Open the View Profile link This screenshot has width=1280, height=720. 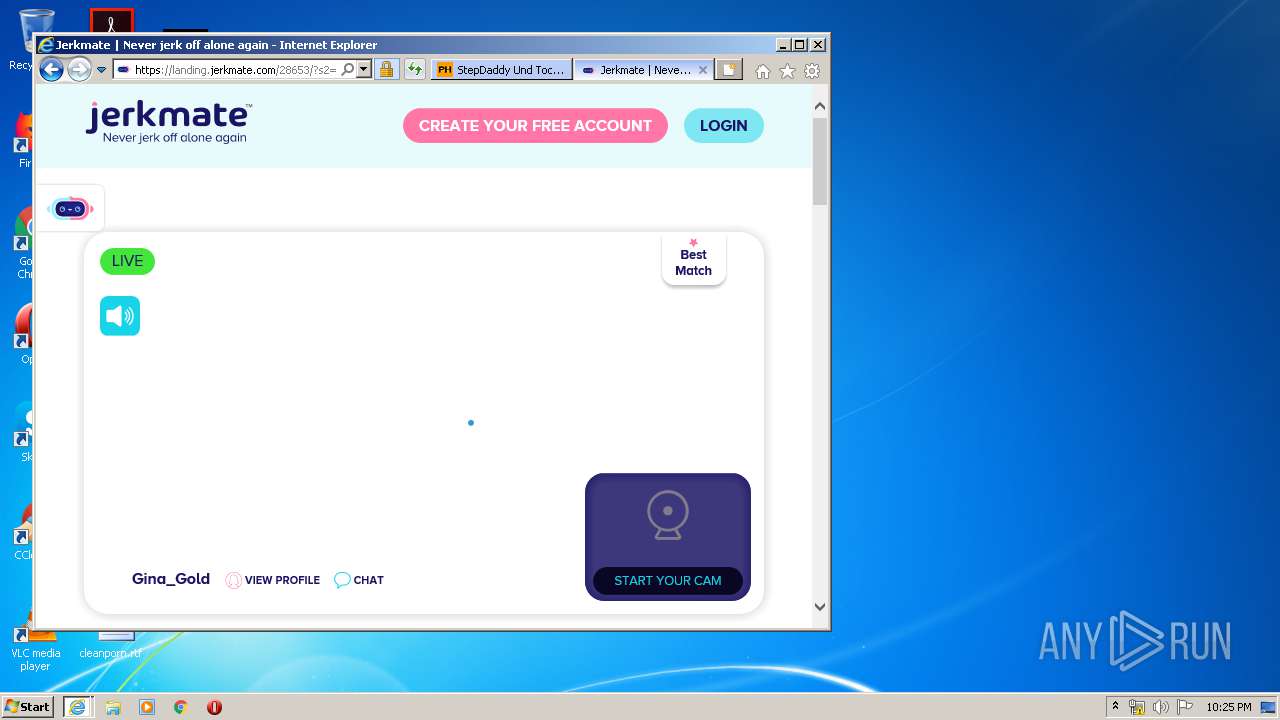[273, 580]
